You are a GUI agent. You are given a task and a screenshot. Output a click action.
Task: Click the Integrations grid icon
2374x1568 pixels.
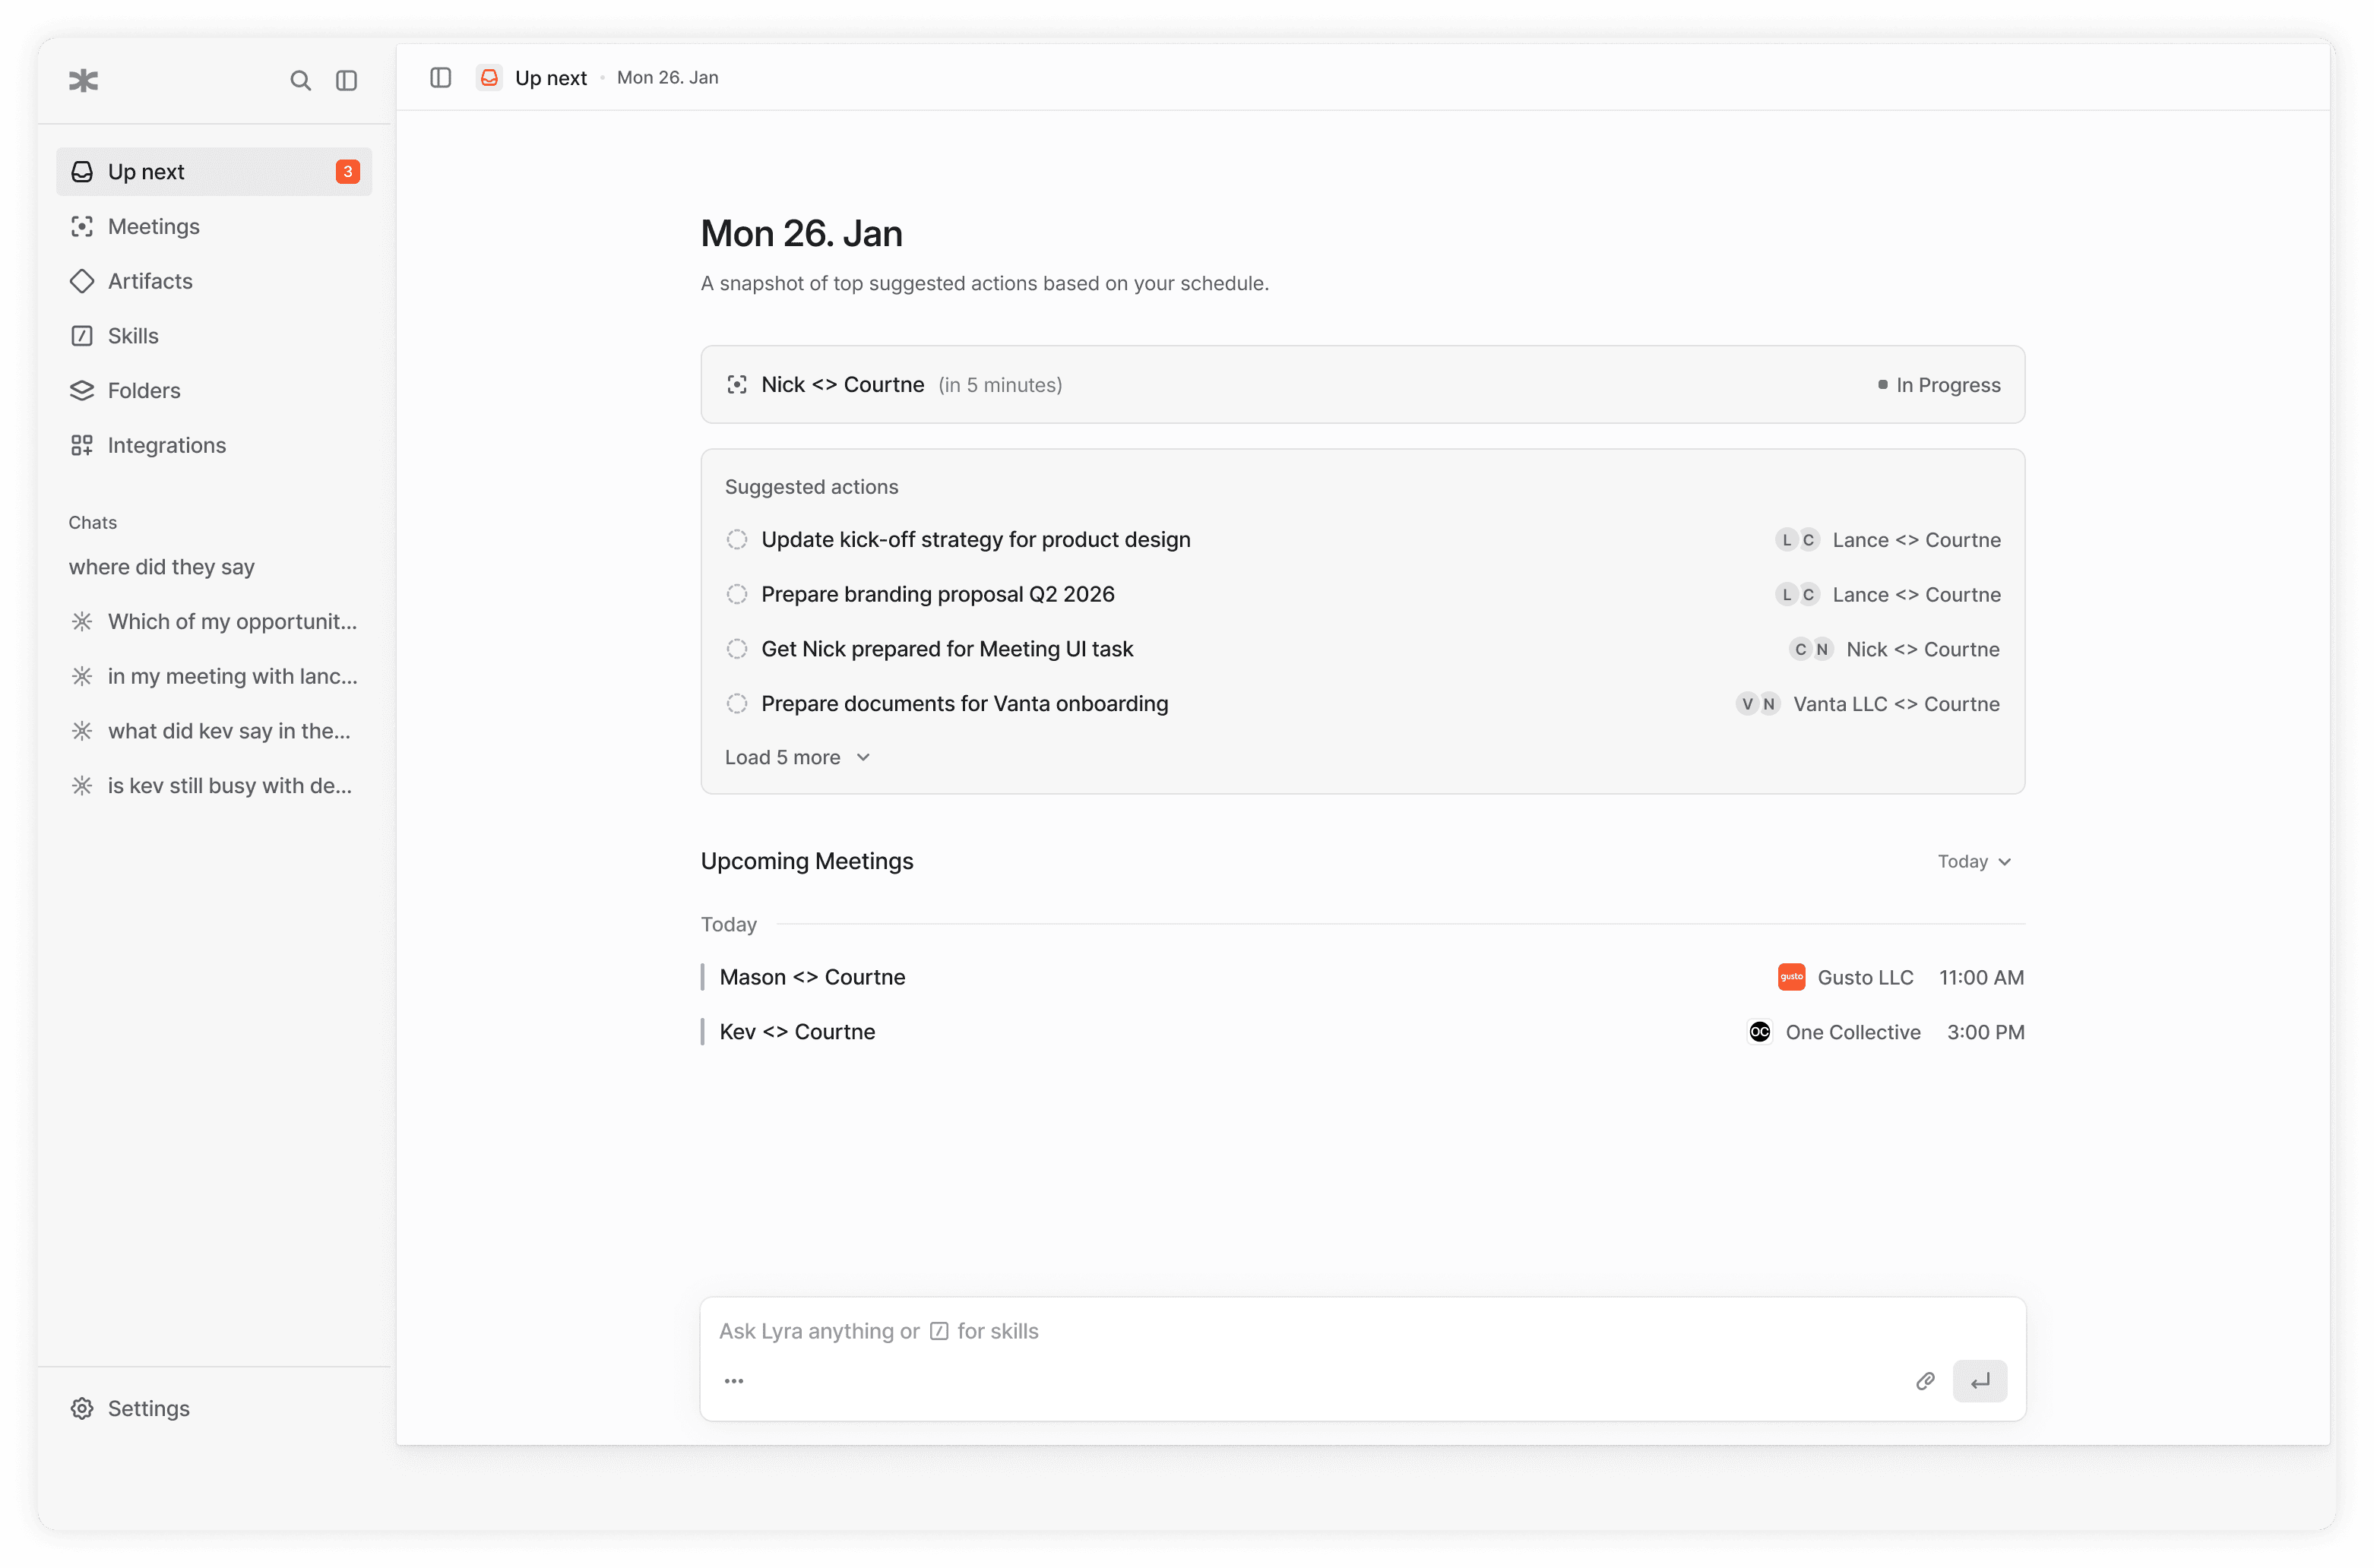(x=83, y=445)
